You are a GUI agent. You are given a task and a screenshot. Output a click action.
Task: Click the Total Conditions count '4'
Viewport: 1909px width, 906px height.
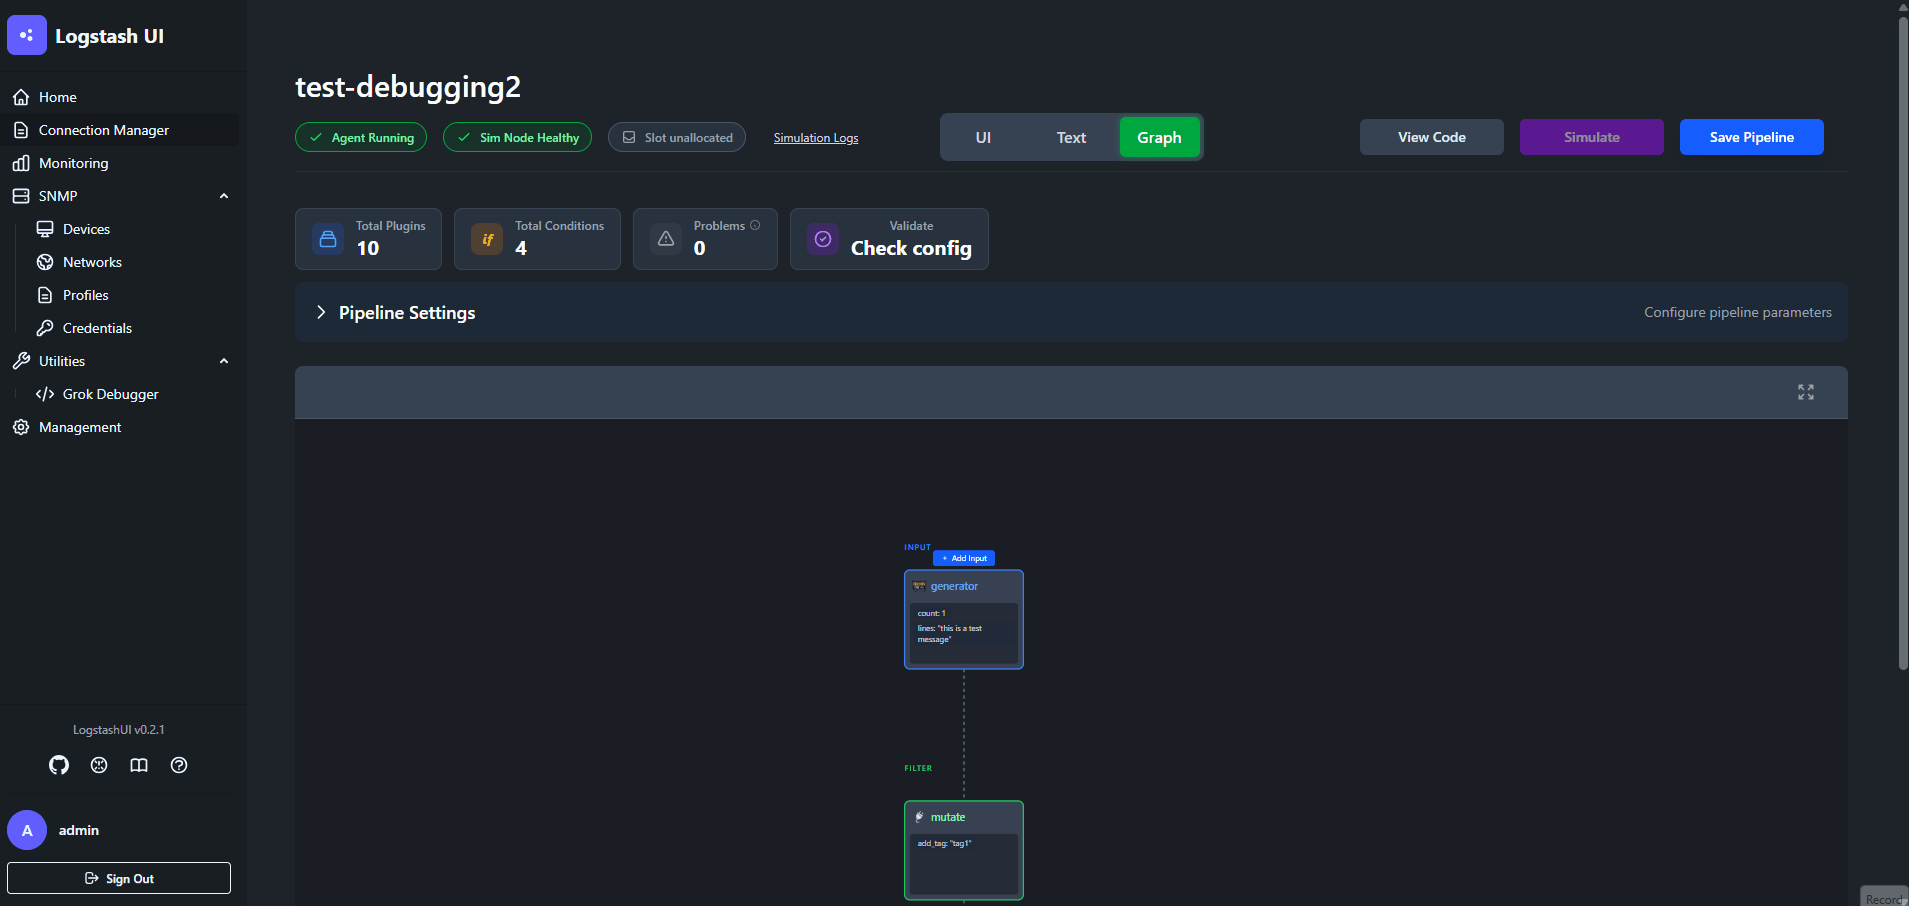click(x=521, y=248)
